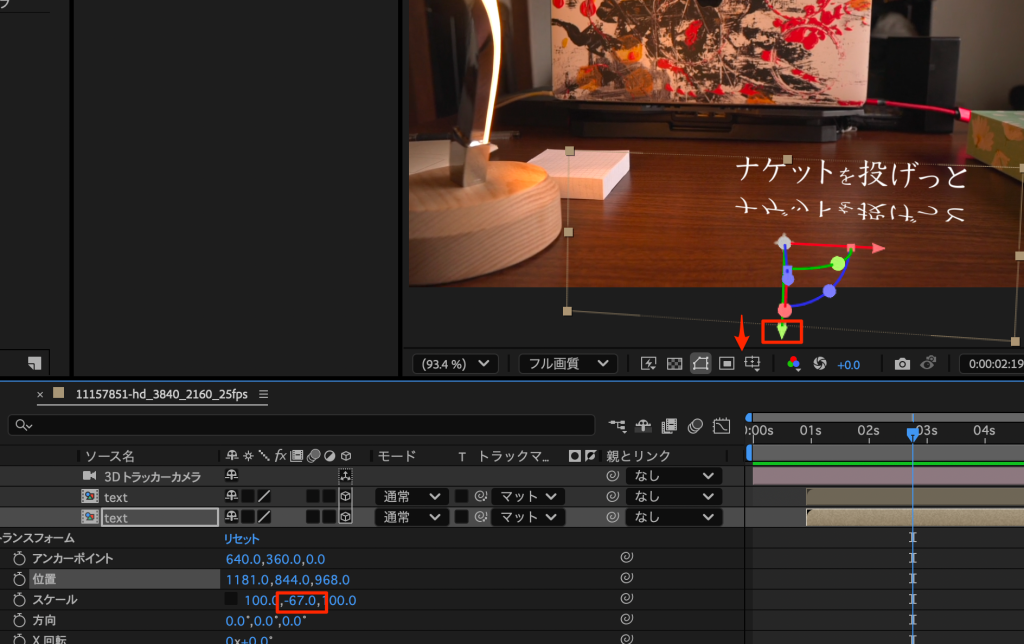Screen dimensions: 1024x644
Task: Take a snapshot with the camera icon
Action: point(902,364)
